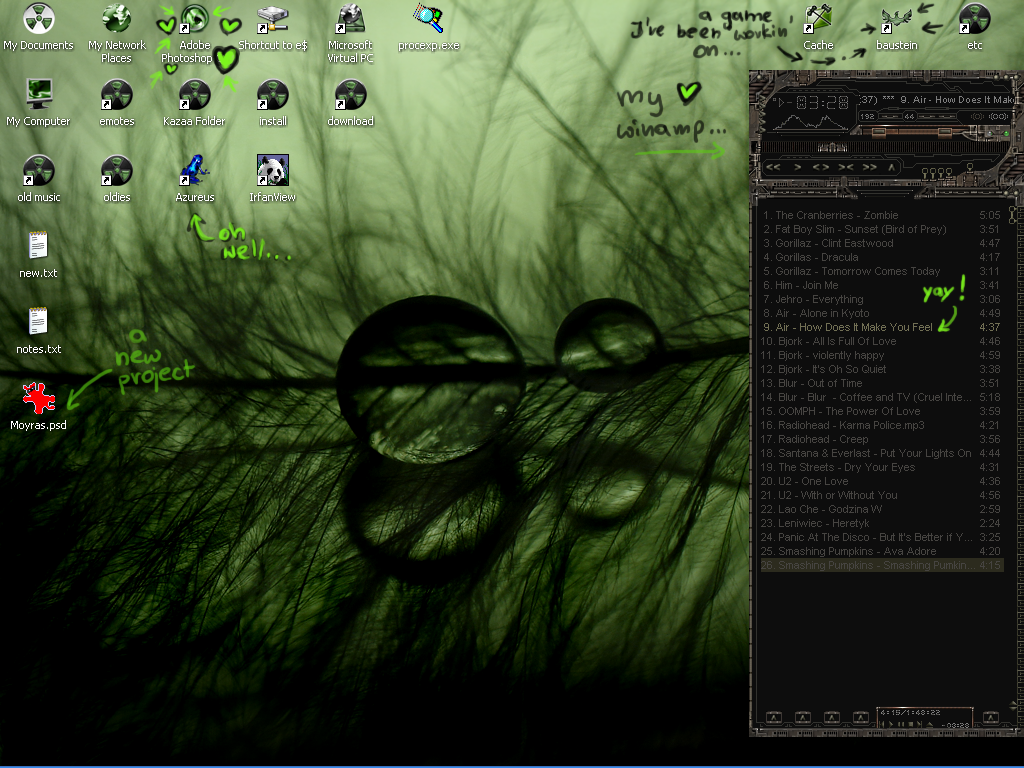The image size is (1024, 768).
Task: Click Winamp's single '>' play button
Action: 797,167
